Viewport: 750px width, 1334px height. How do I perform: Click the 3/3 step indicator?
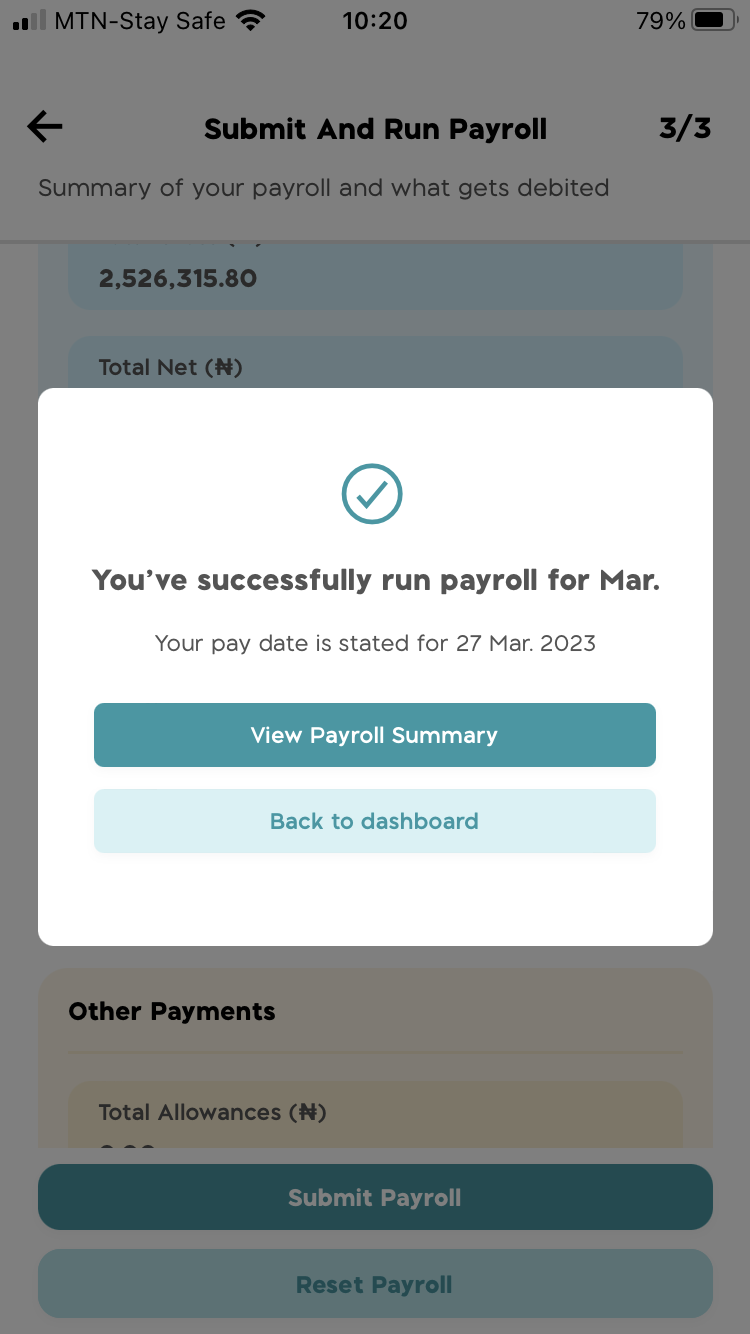[685, 128]
